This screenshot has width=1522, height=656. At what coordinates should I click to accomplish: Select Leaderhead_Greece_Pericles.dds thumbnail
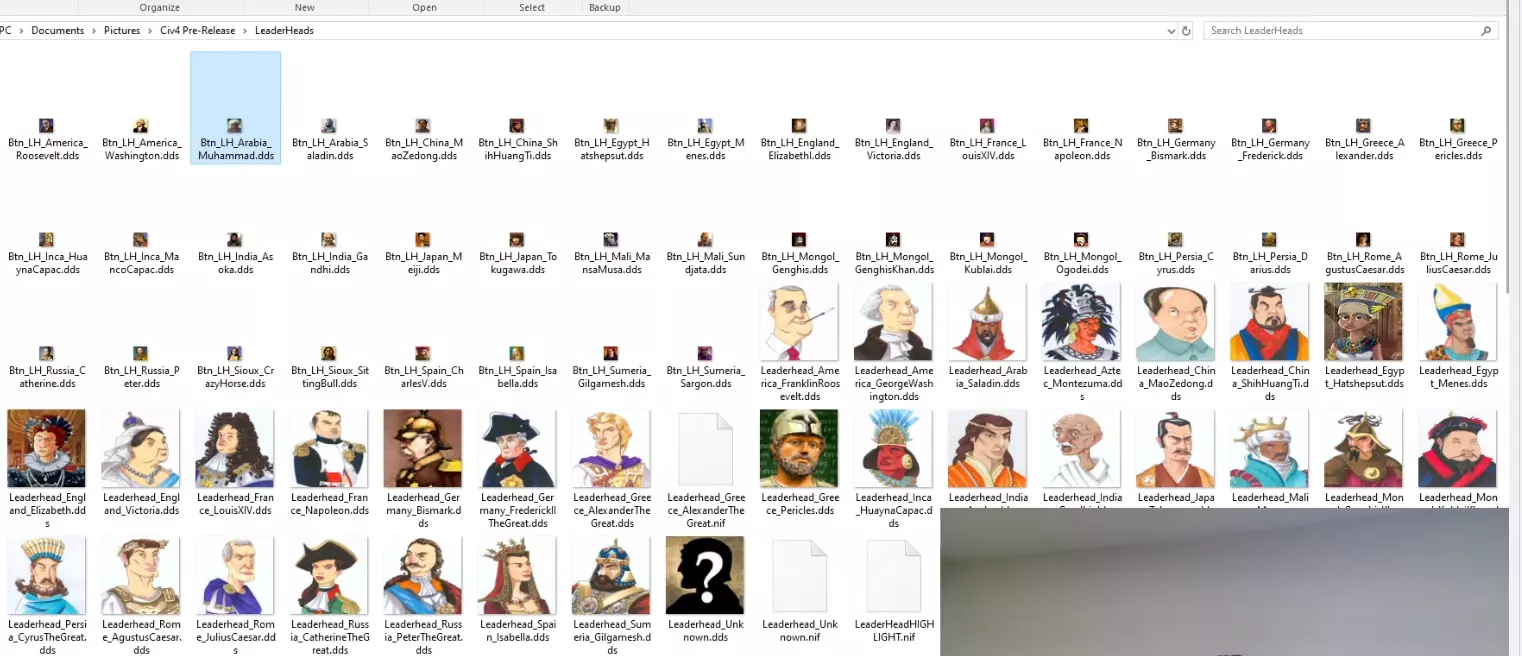(x=799, y=449)
